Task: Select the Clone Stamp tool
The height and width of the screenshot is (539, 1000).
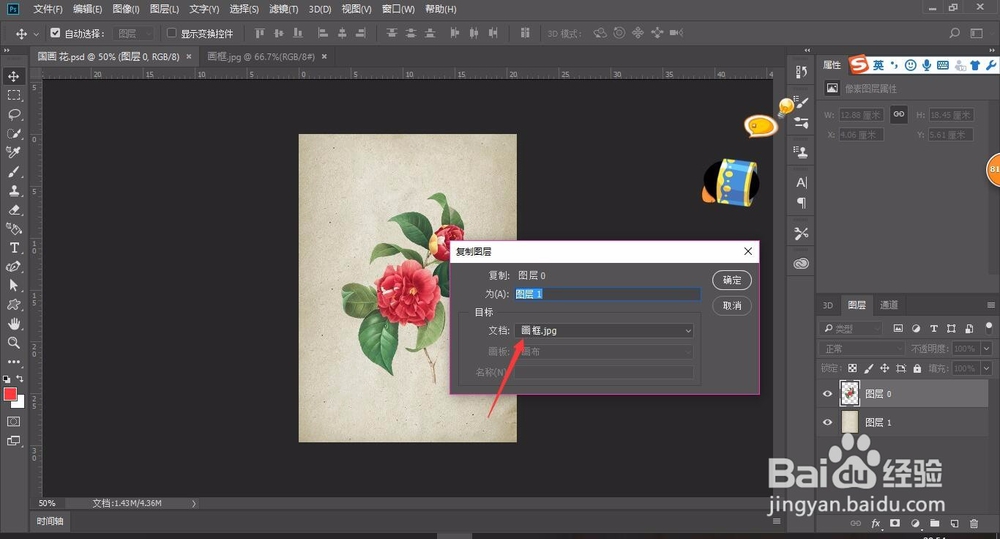Action: point(13,191)
